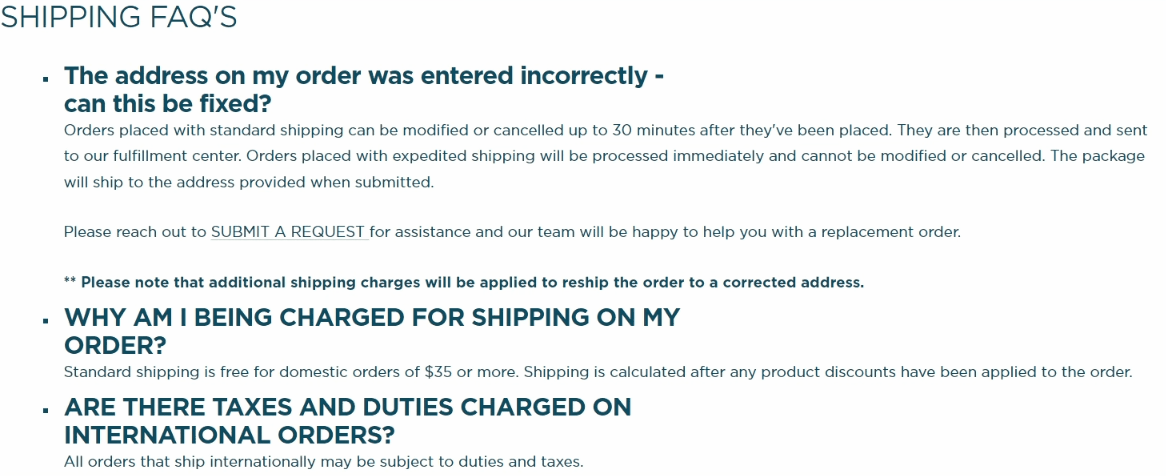The width and height of the screenshot is (1166, 476).
Task: Click the word 'ORDER?' in second question
Action: (x=115, y=345)
